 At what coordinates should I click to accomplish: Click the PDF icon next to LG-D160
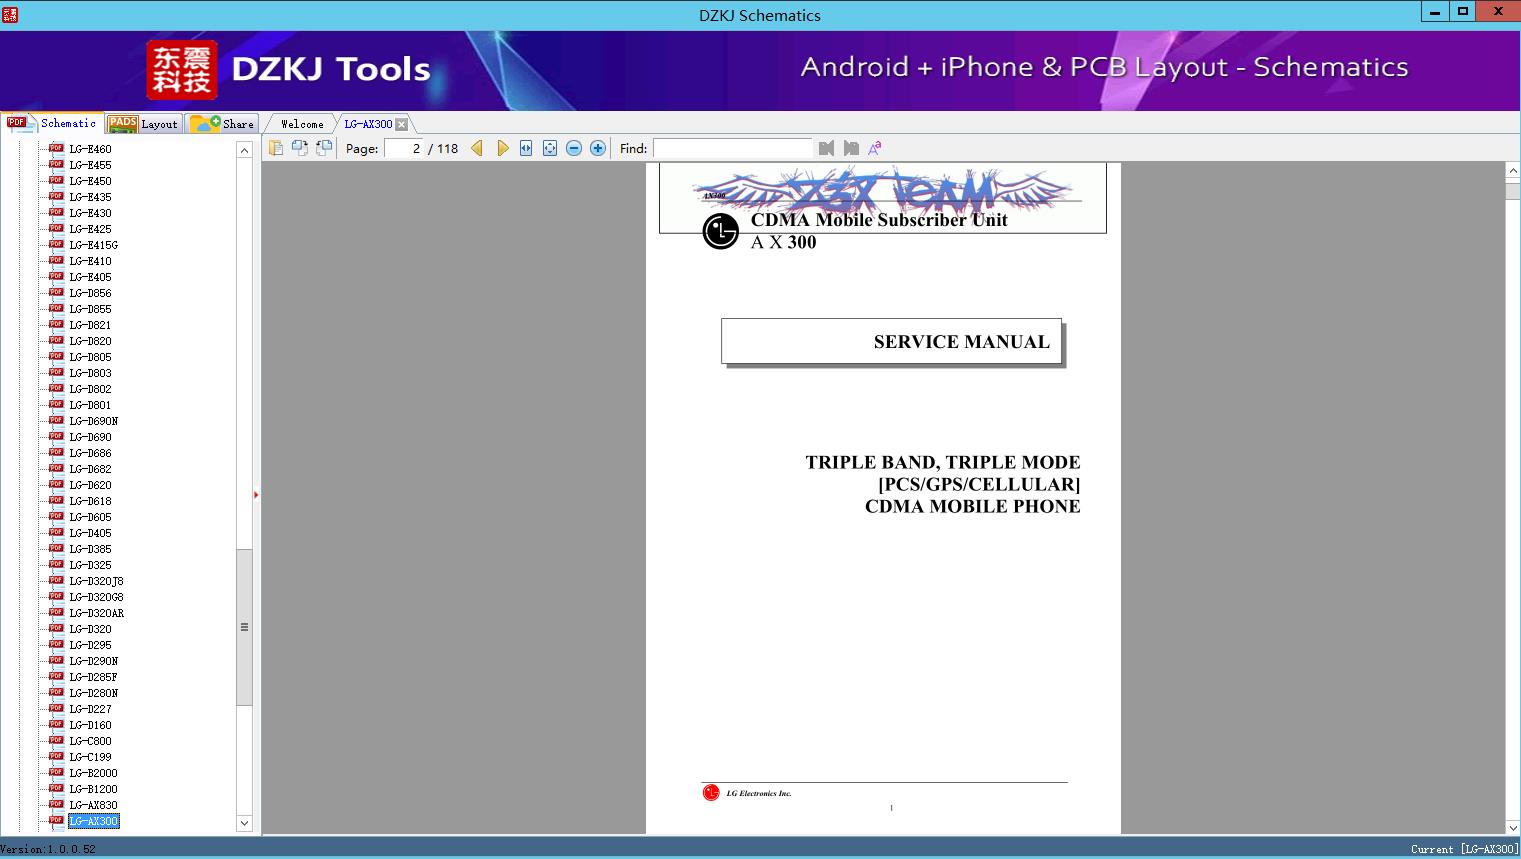56,724
